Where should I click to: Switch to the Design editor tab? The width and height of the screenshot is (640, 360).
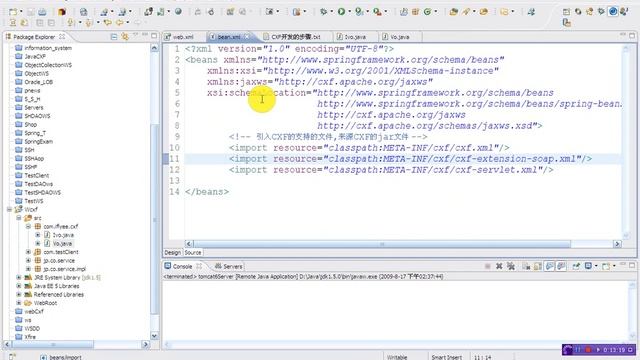pos(172,253)
